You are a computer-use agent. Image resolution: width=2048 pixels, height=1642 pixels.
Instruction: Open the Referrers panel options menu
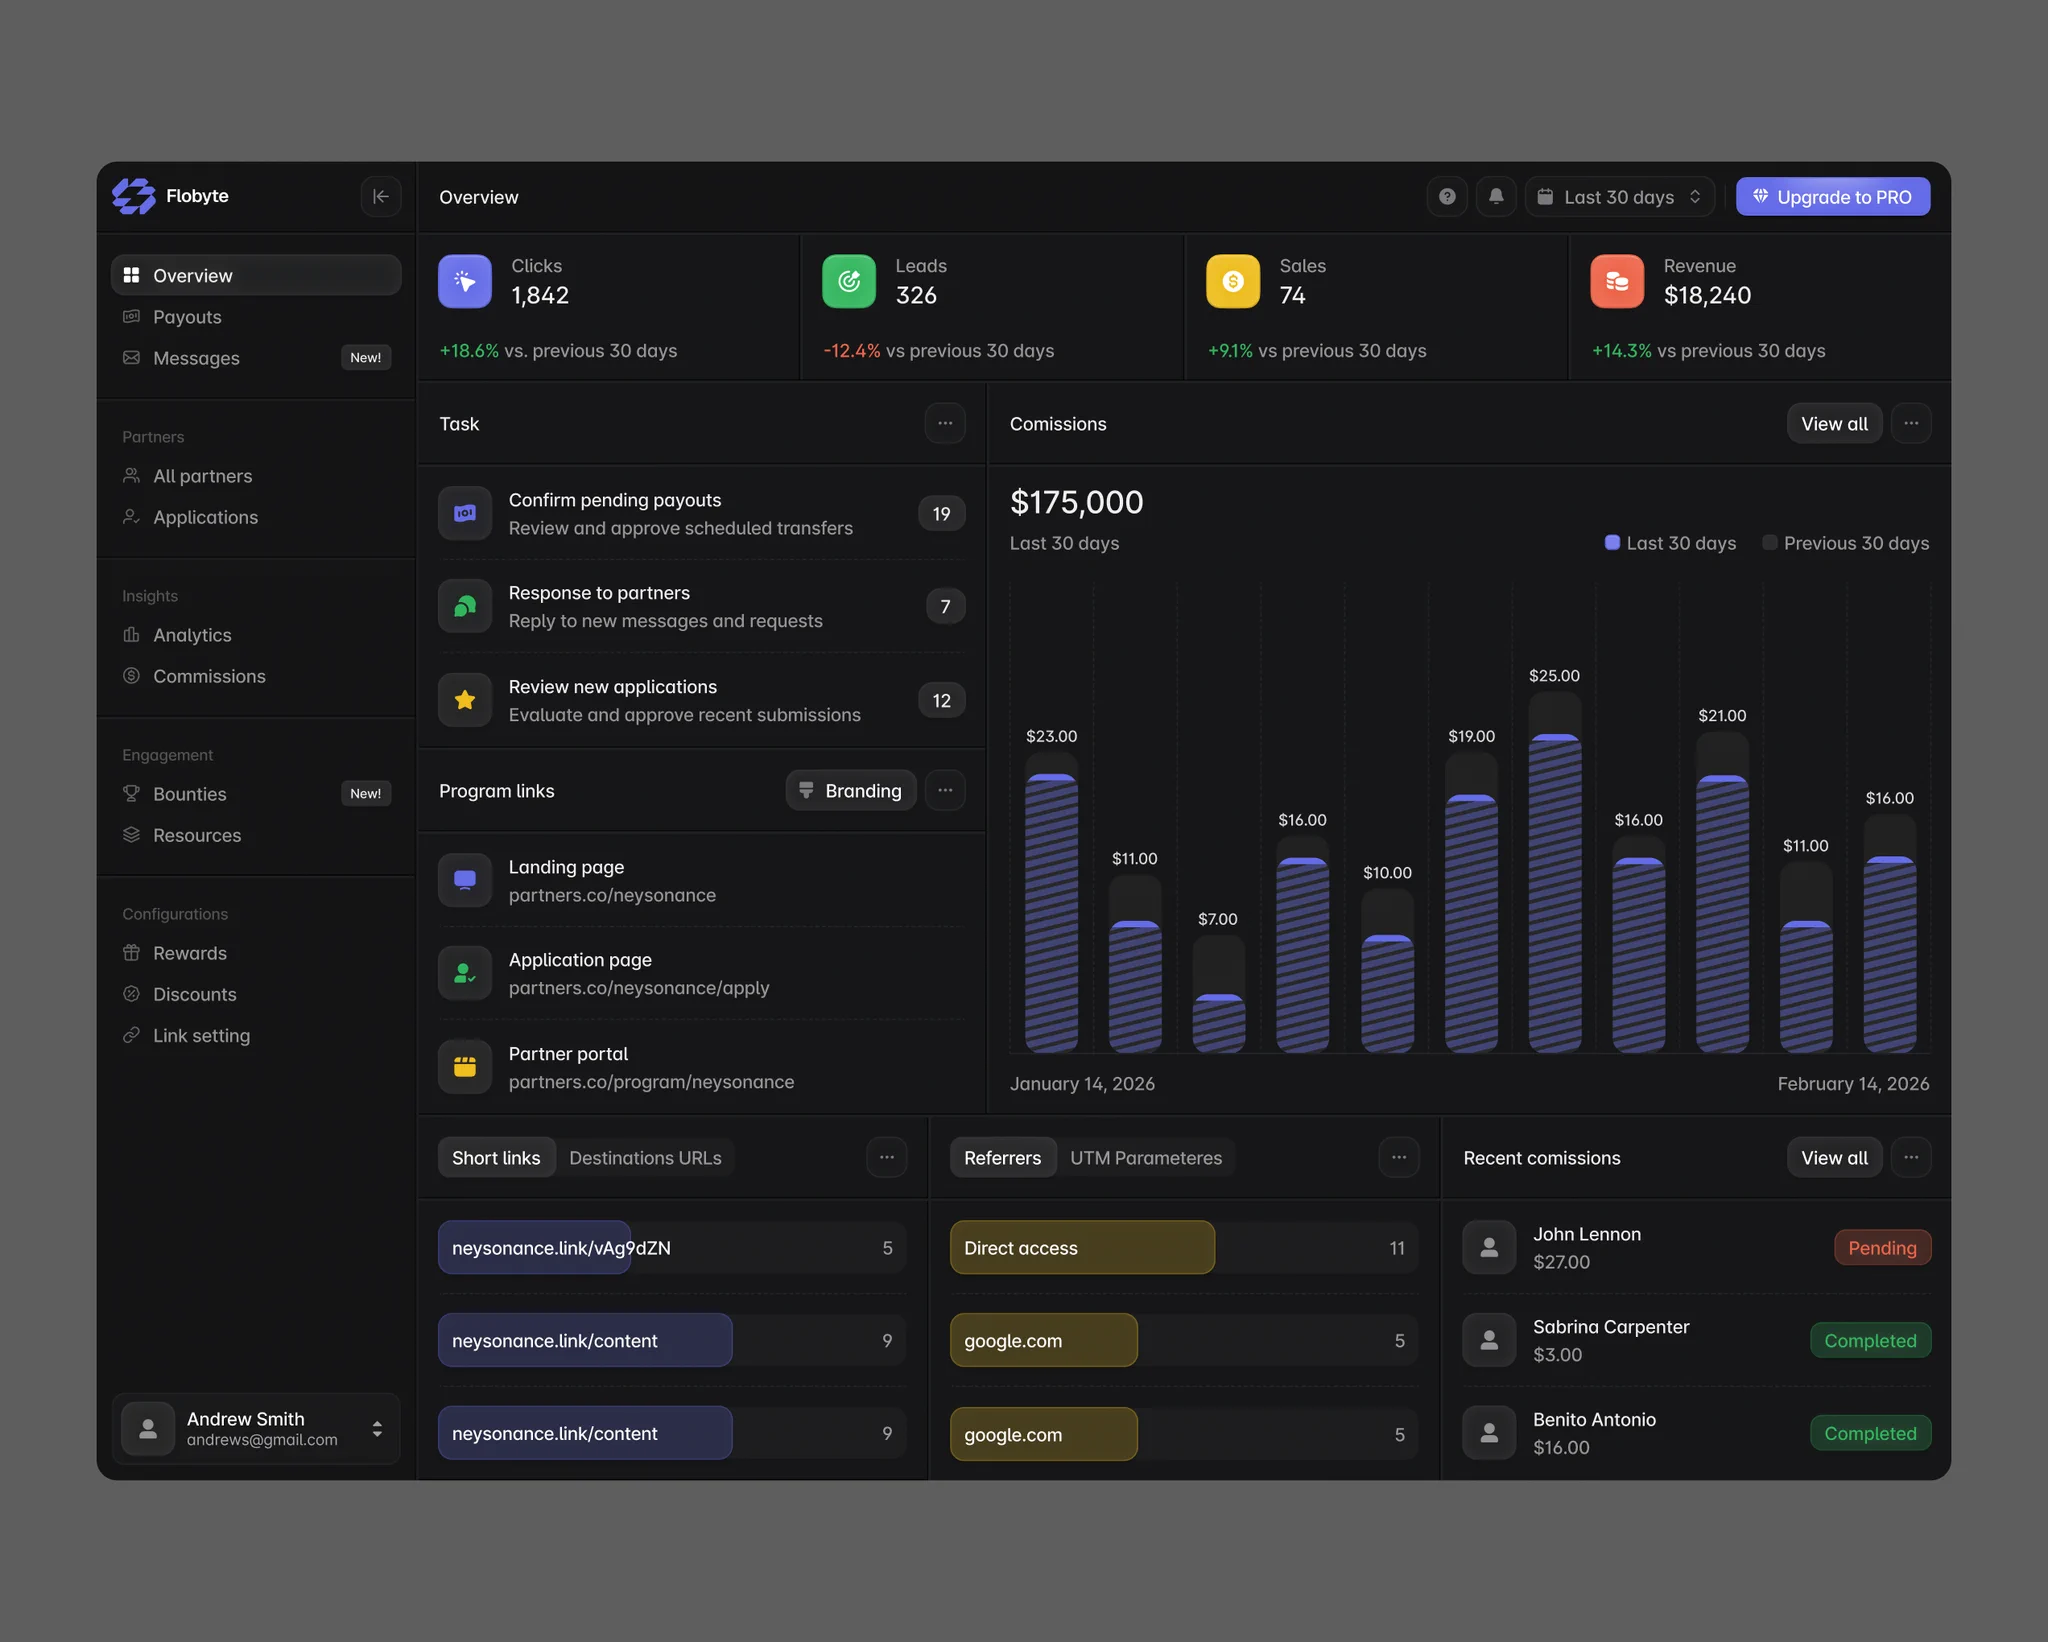point(1399,1157)
